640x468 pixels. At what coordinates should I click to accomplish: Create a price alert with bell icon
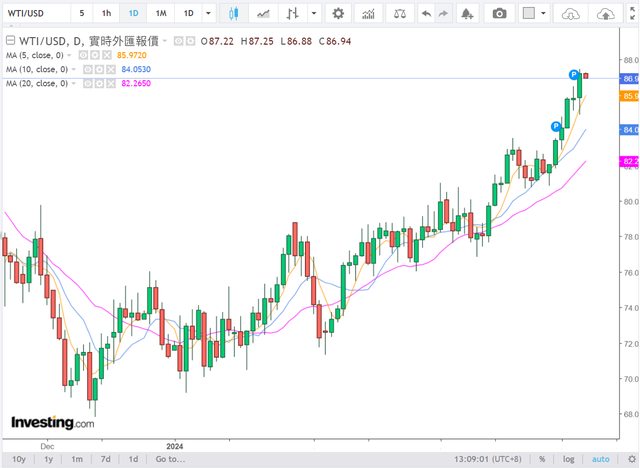pos(468,14)
